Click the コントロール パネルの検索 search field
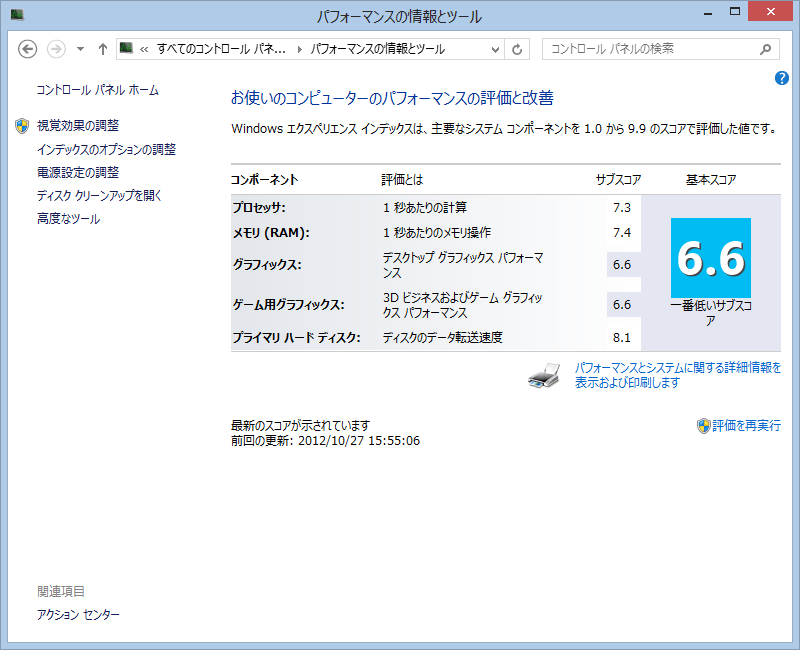The width and height of the screenshot is (800, 650). click(x=660, y=49)
